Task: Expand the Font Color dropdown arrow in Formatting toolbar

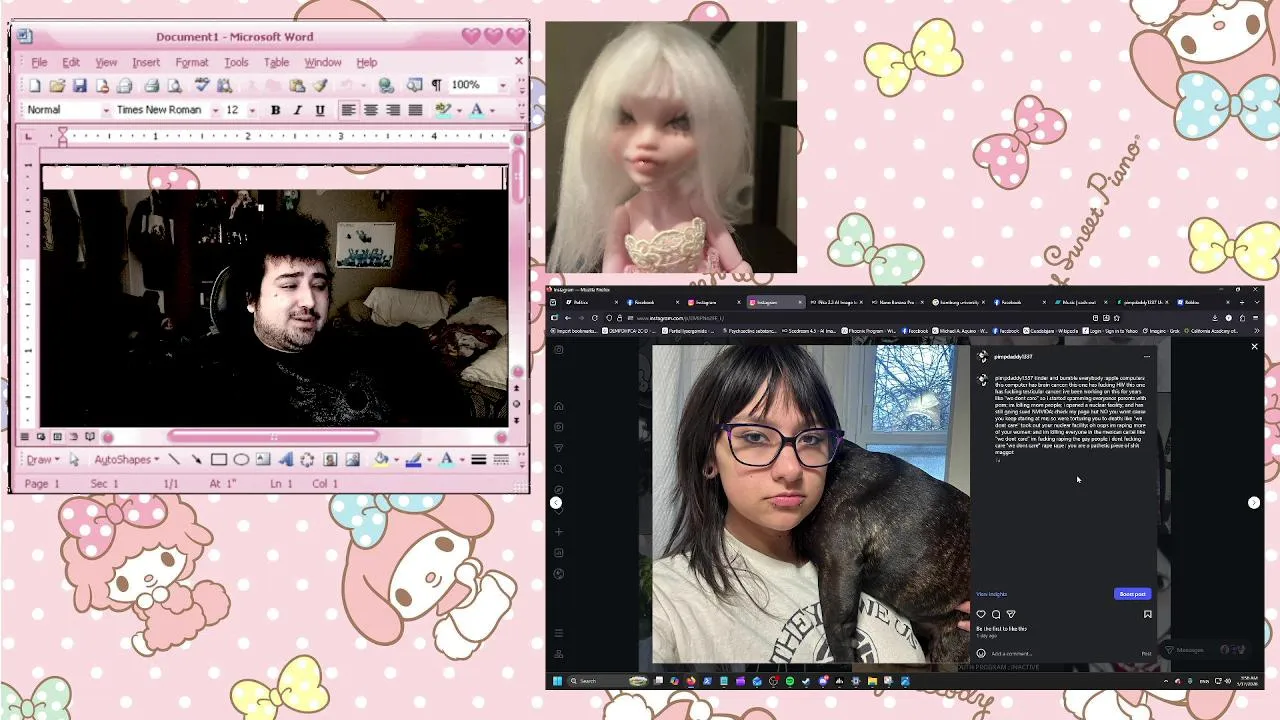Action: click(x=492, y=110)
